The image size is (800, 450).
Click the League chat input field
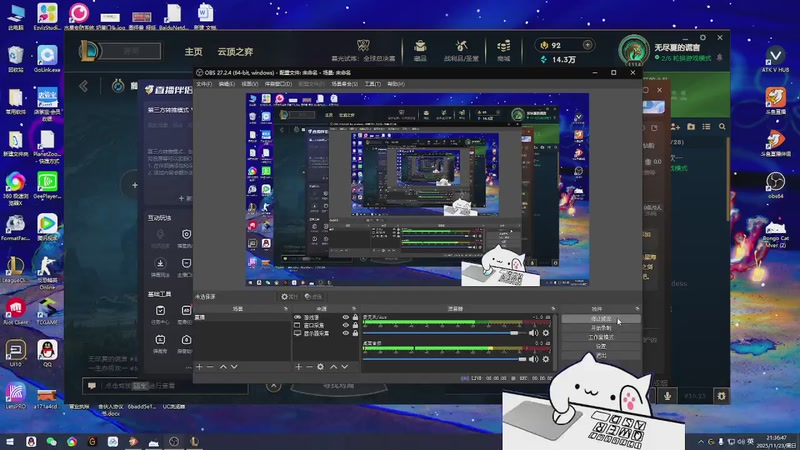click(166, 386)
